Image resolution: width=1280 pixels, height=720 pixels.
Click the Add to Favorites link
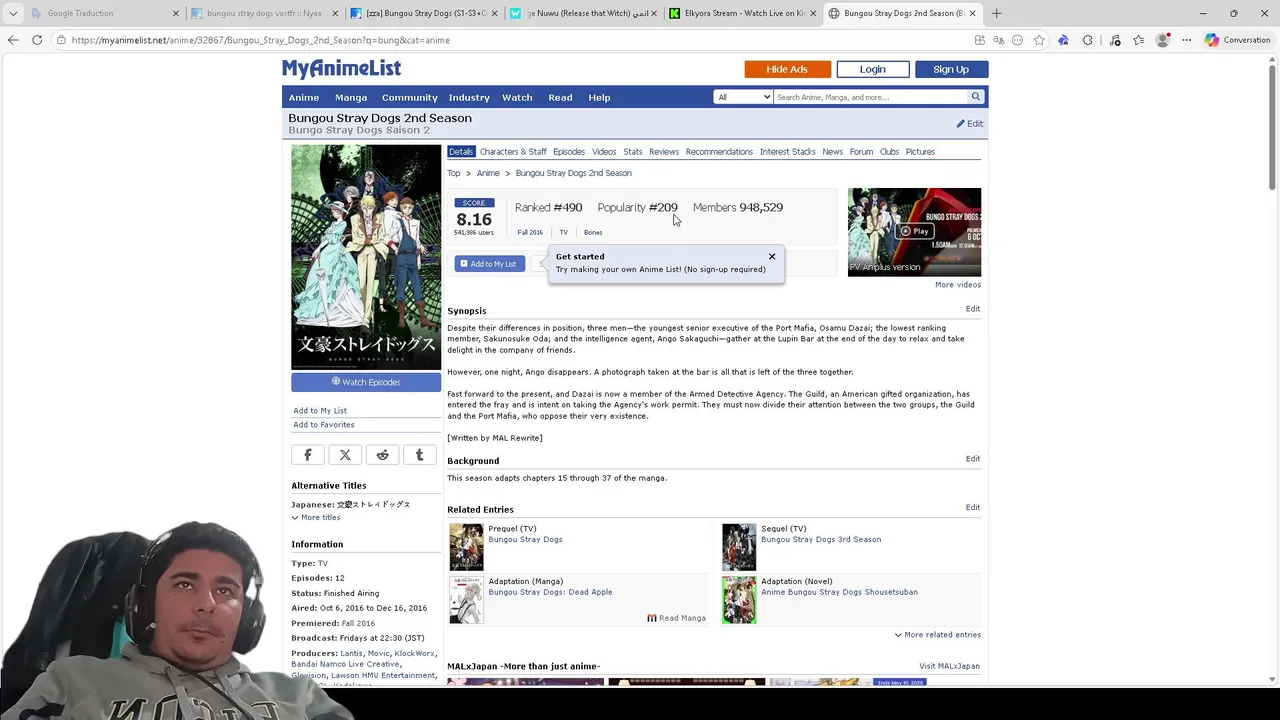324,425
